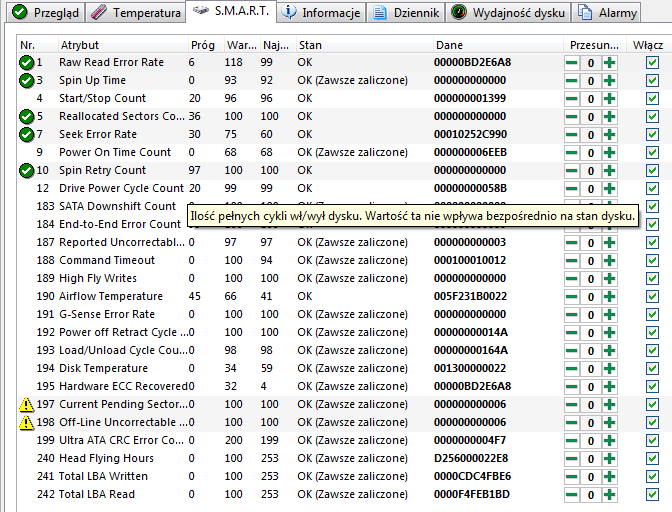This screenshot has height=512, width=672.
Task: Click warning icon of Current Pending Sector
Action: coord(27,404)
